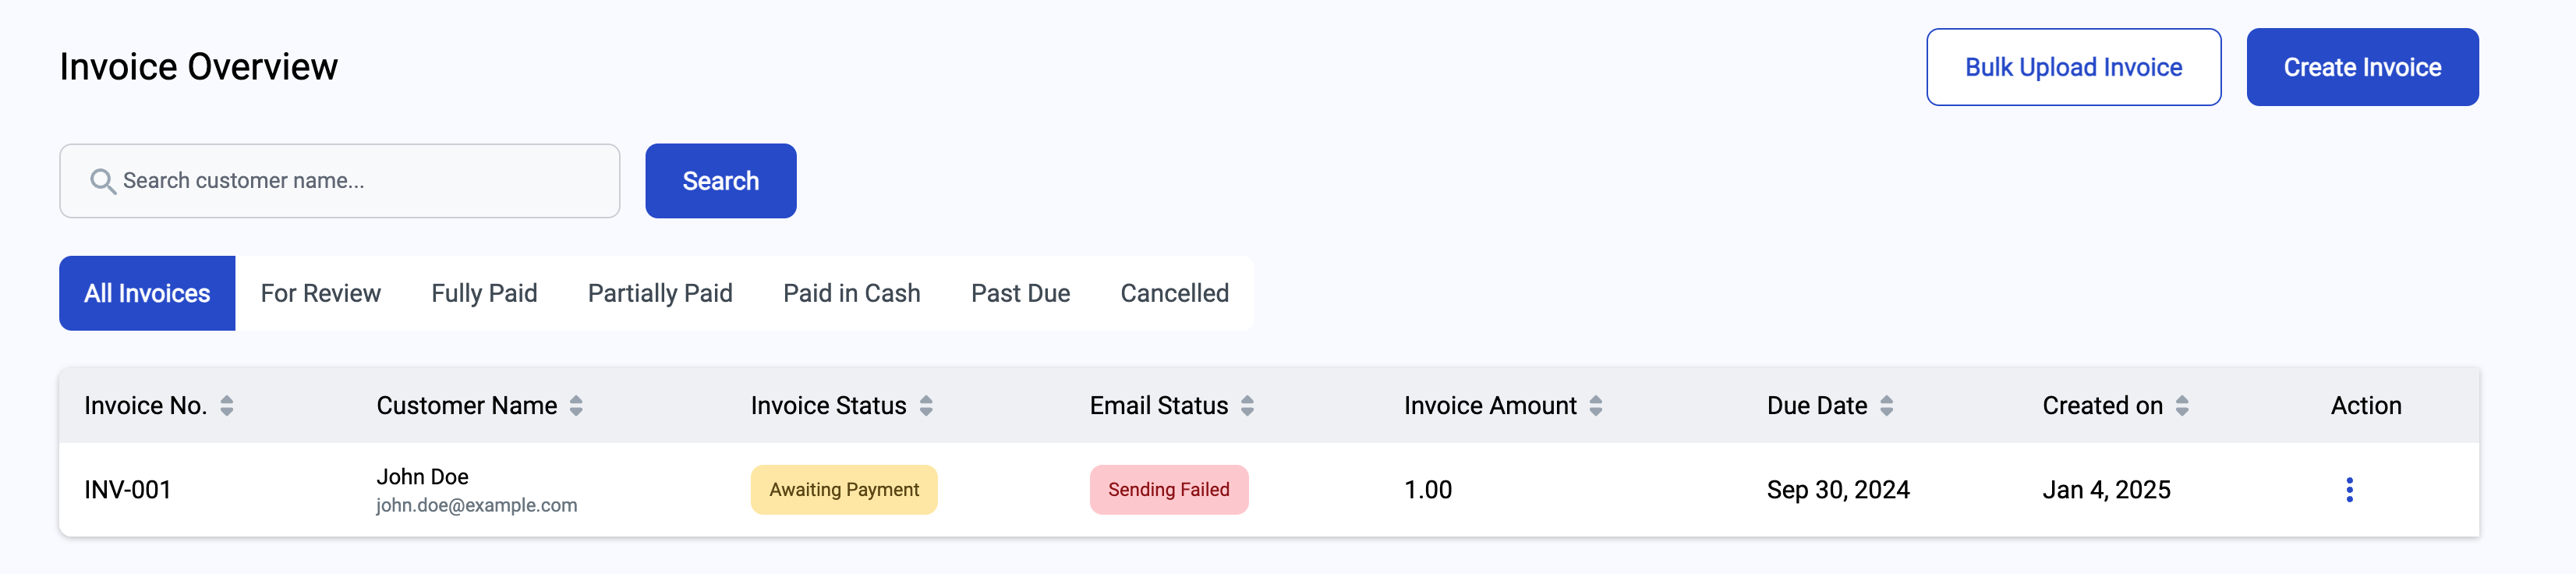Sort by Invoice Status column arrows
Viewport: 2576px width, 574px height.
(926, 406)
